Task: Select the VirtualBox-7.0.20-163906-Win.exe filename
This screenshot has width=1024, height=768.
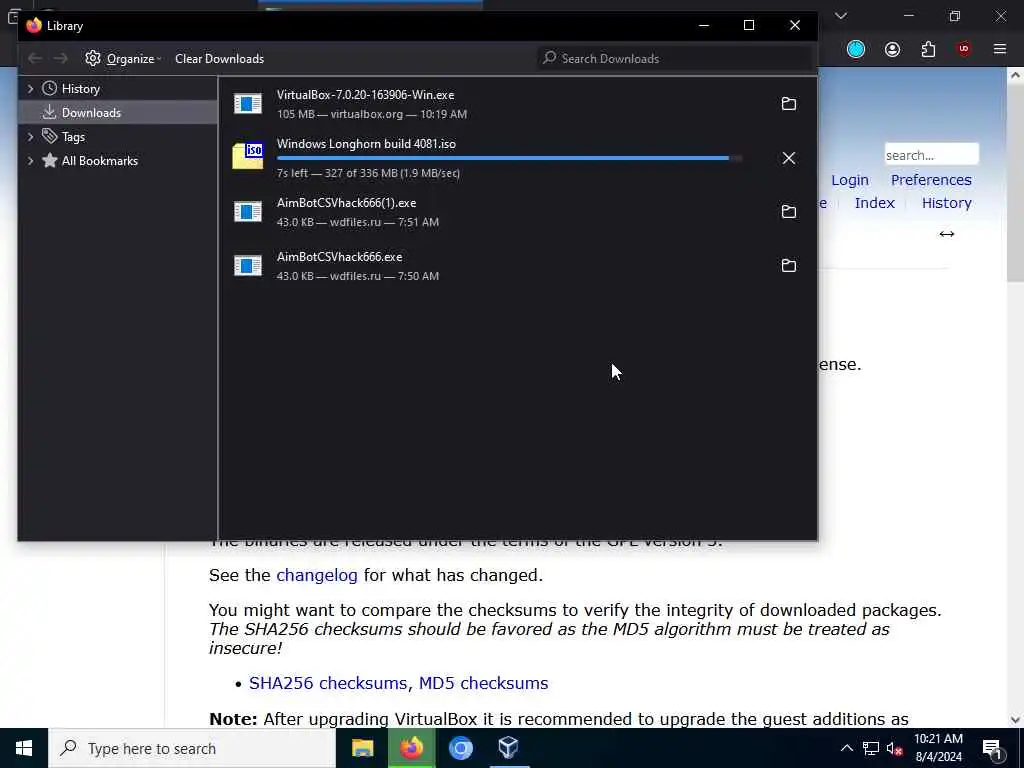Action: pyautogui.click(x=365, y=95)
